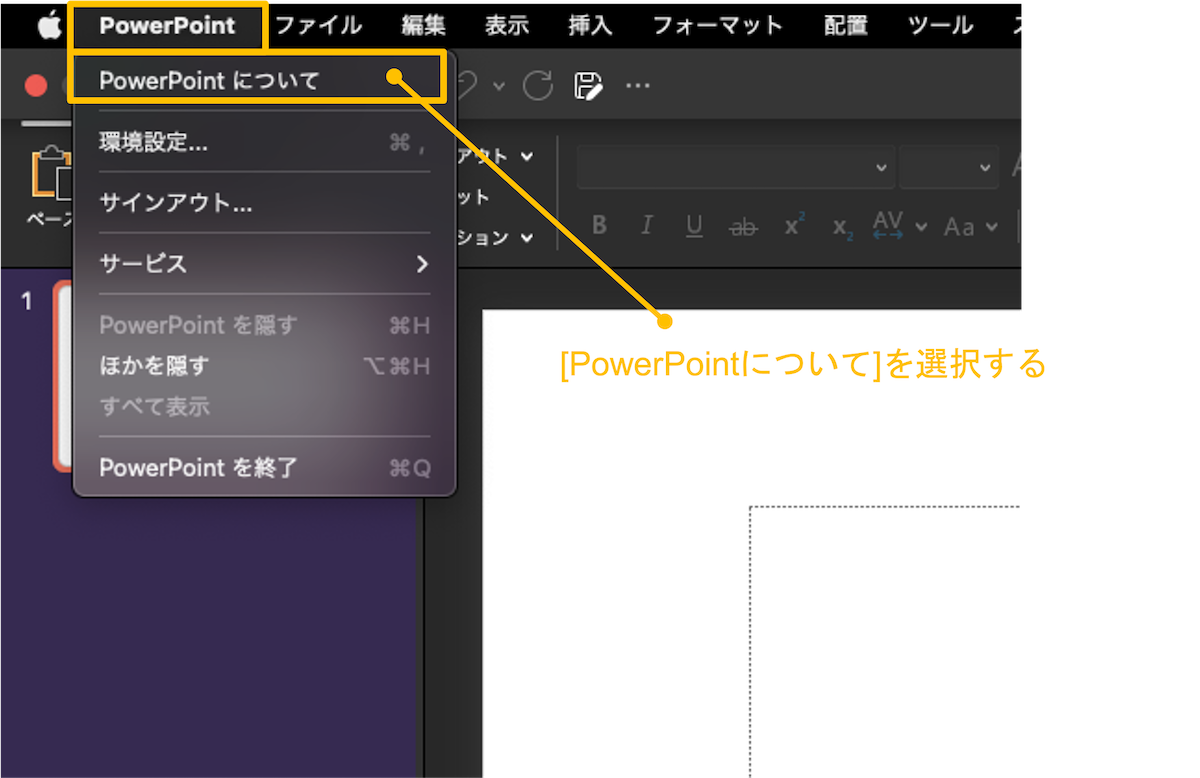Open character spacing (AV) options
This screenshot has height=778, width=1200.
pos(888,224)
